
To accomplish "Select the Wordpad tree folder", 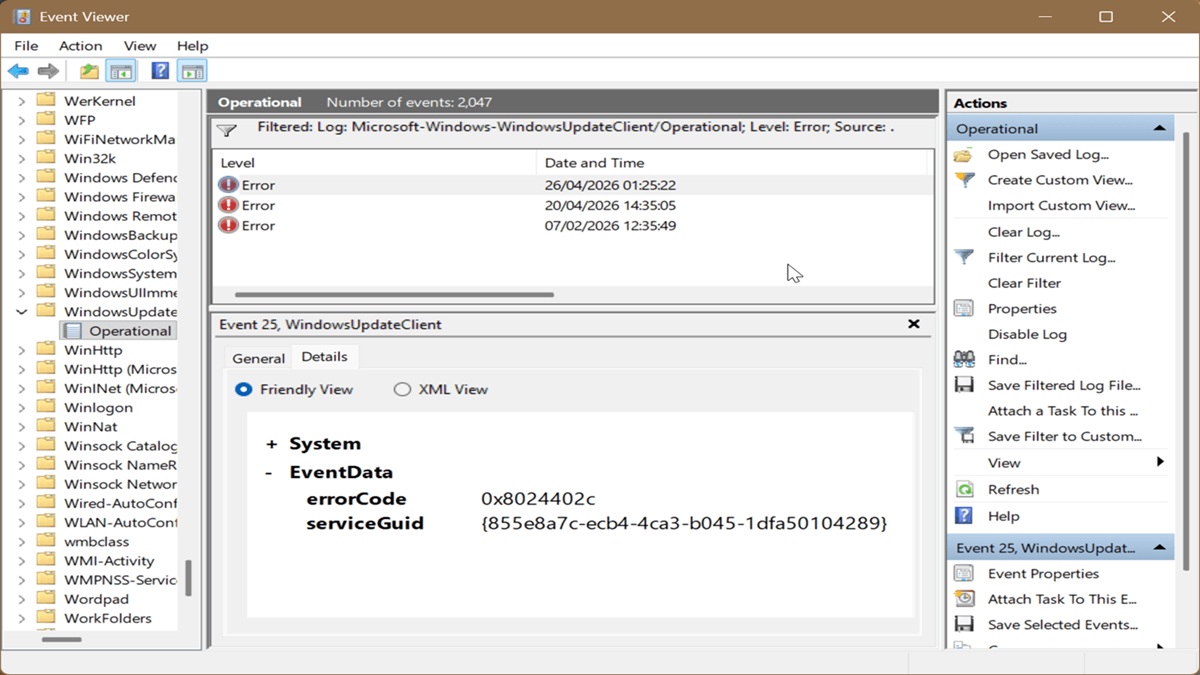I will (x=96, y=599).
